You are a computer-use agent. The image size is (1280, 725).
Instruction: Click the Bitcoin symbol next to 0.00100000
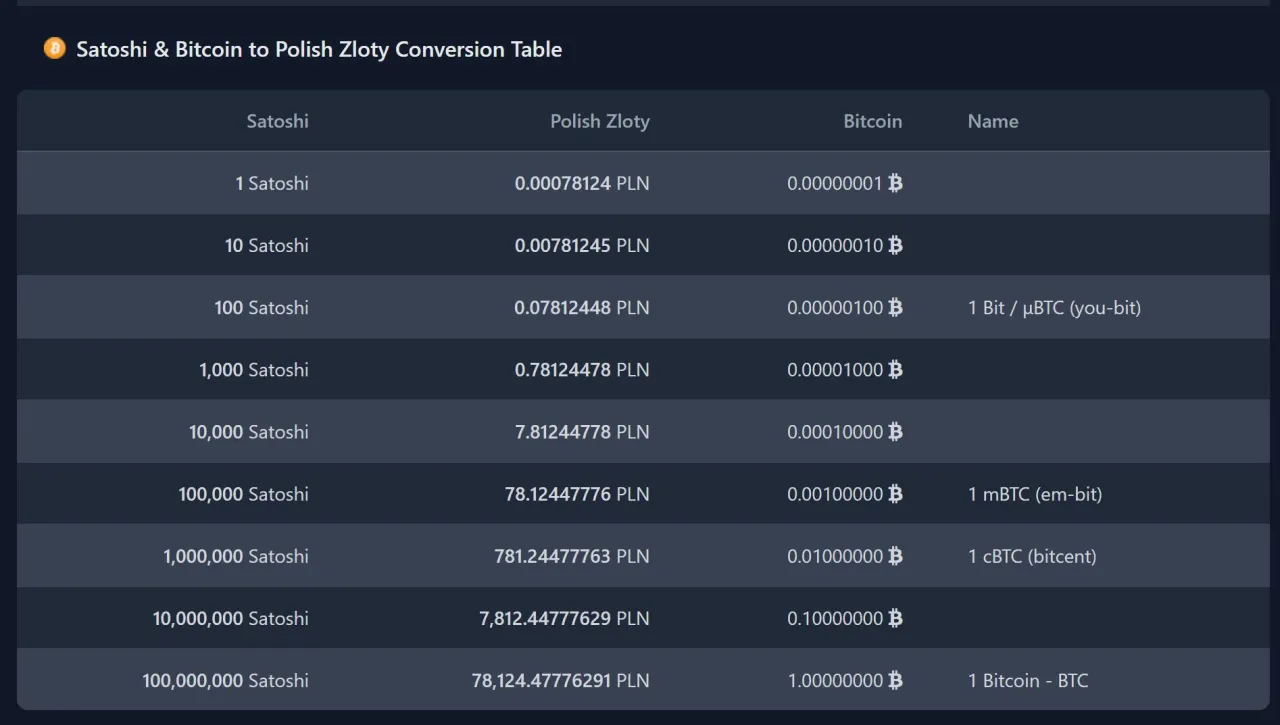[x=895, y=493]
